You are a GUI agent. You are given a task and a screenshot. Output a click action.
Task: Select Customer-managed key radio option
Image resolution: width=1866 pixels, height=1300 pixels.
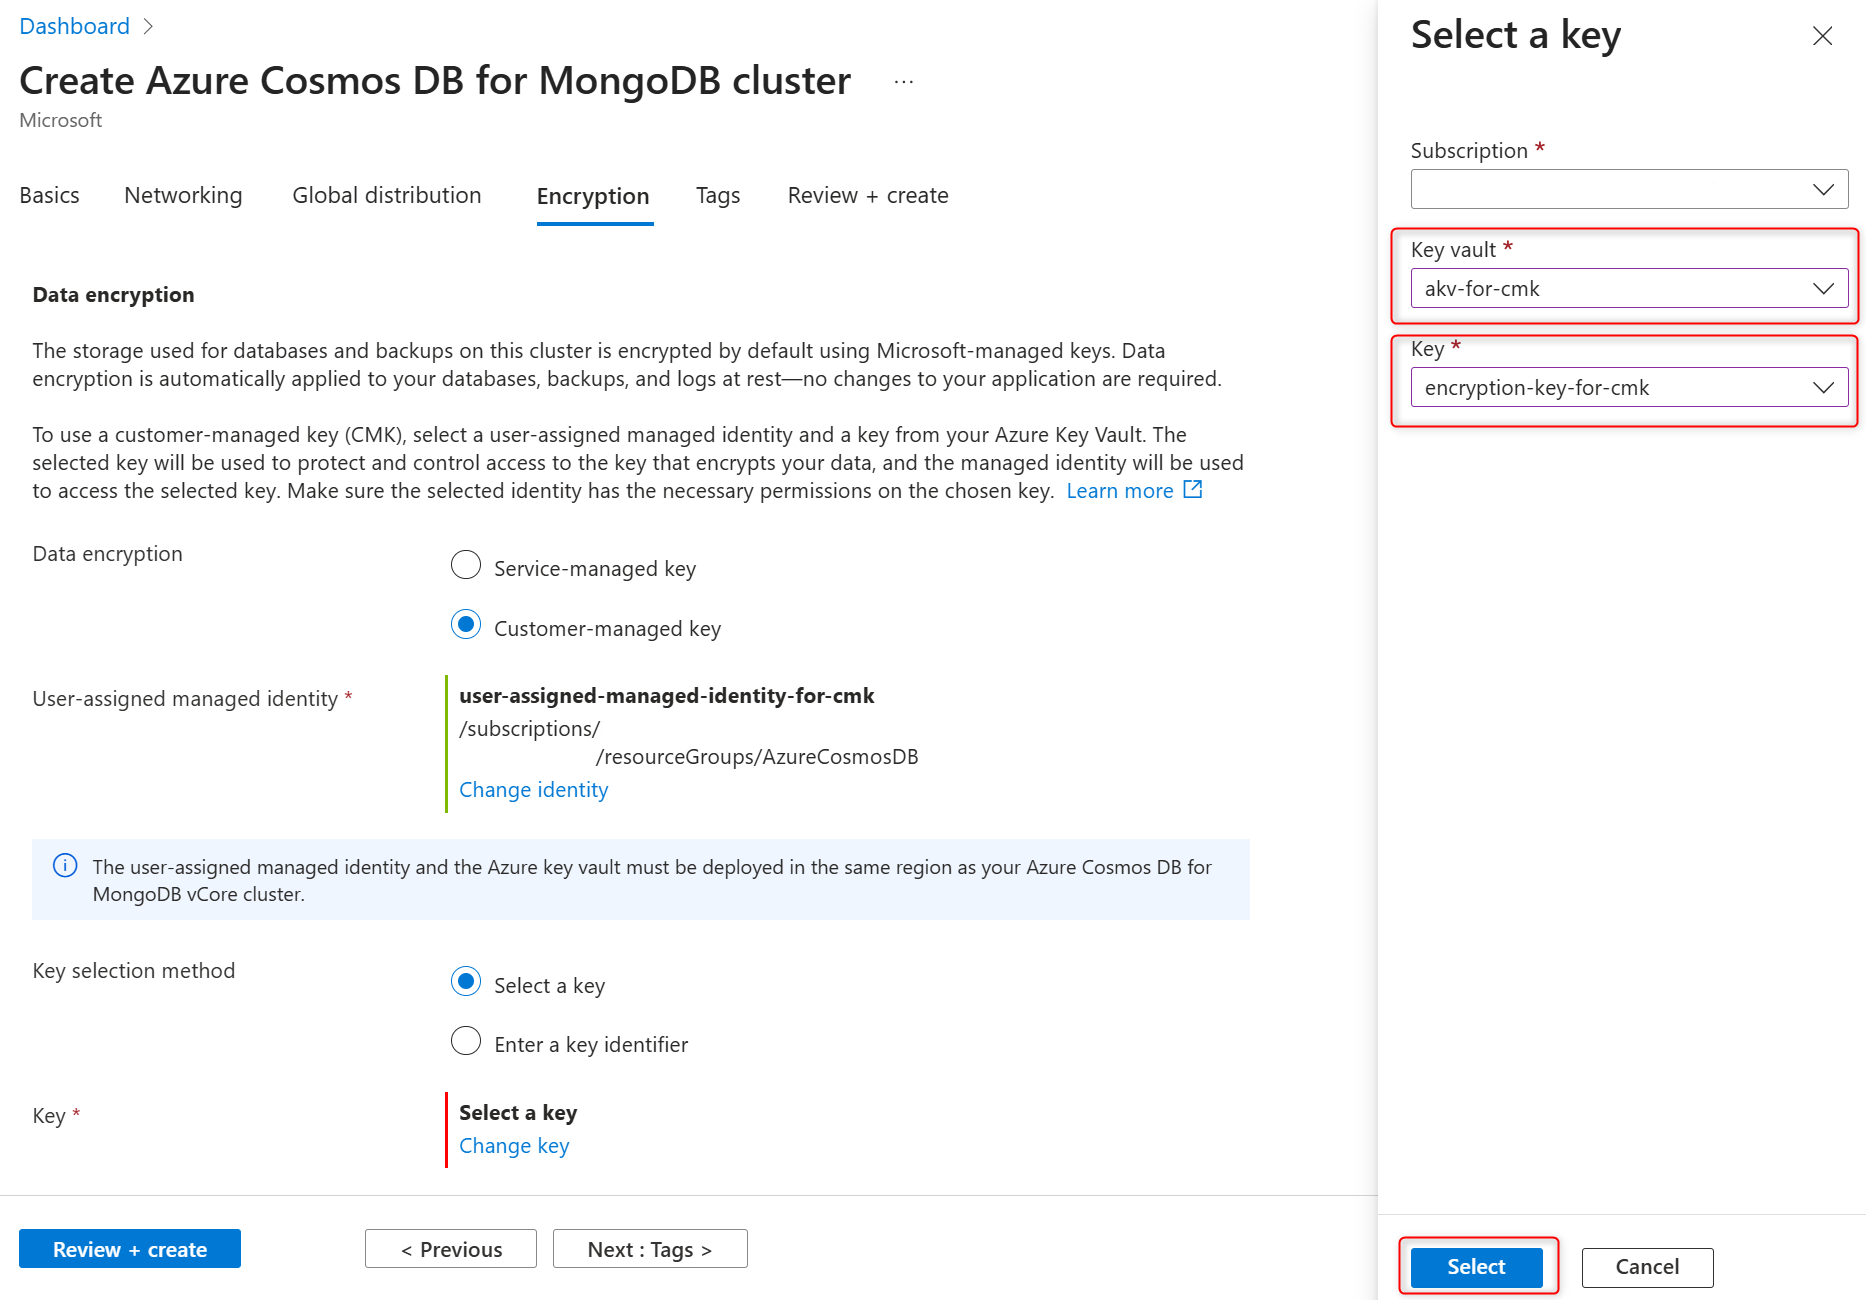[x=466, y=626]
